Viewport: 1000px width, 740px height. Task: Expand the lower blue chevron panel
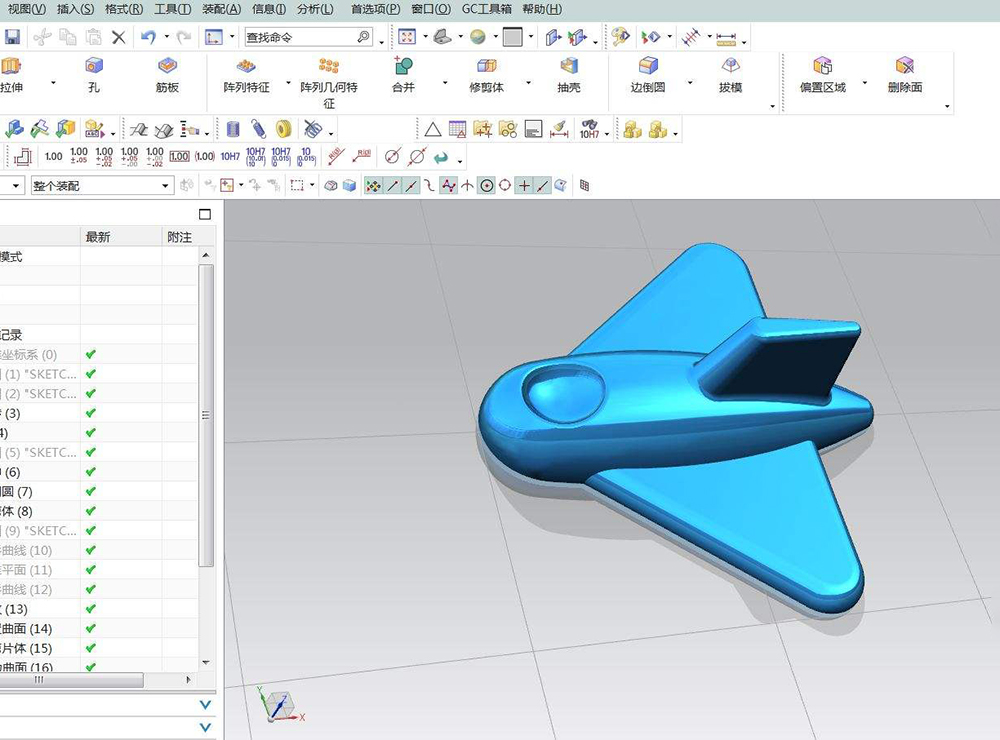[x=205, y=727]
